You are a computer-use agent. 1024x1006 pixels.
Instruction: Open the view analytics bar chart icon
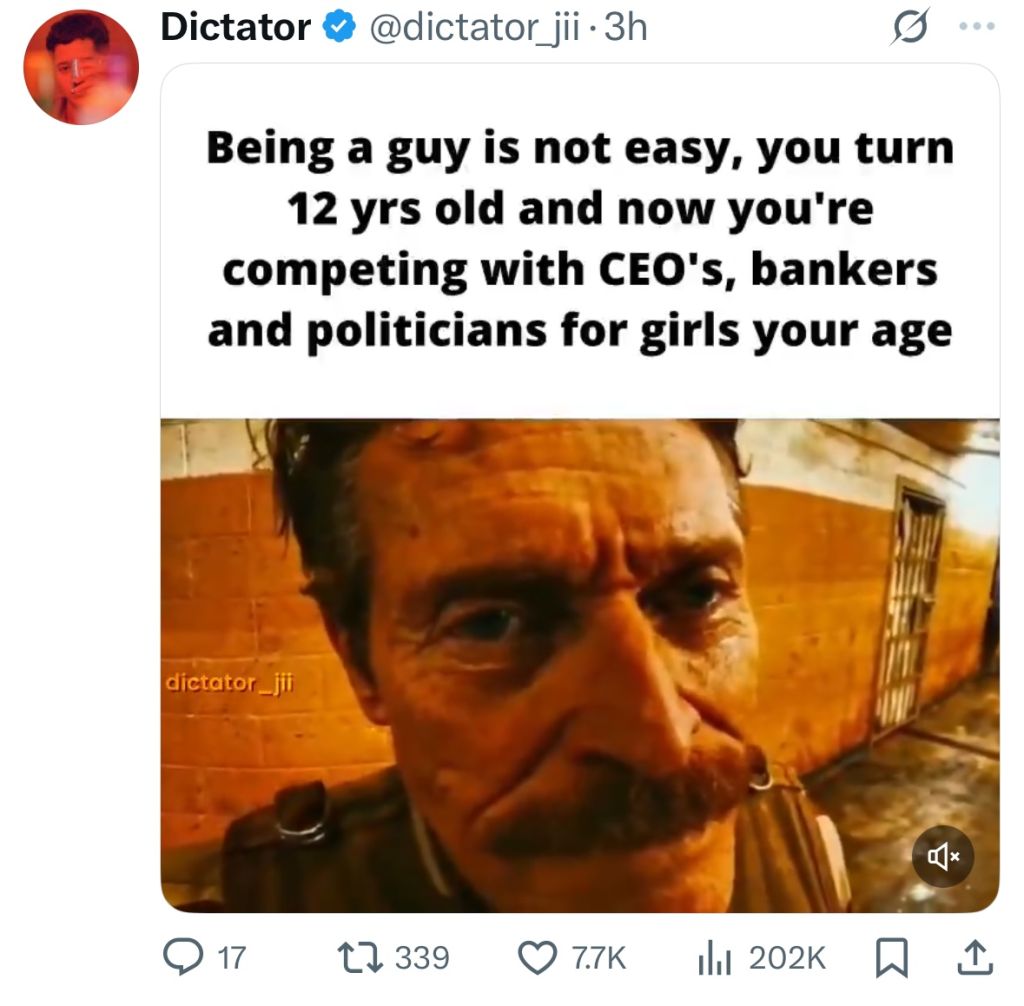[x=716, y=959]
